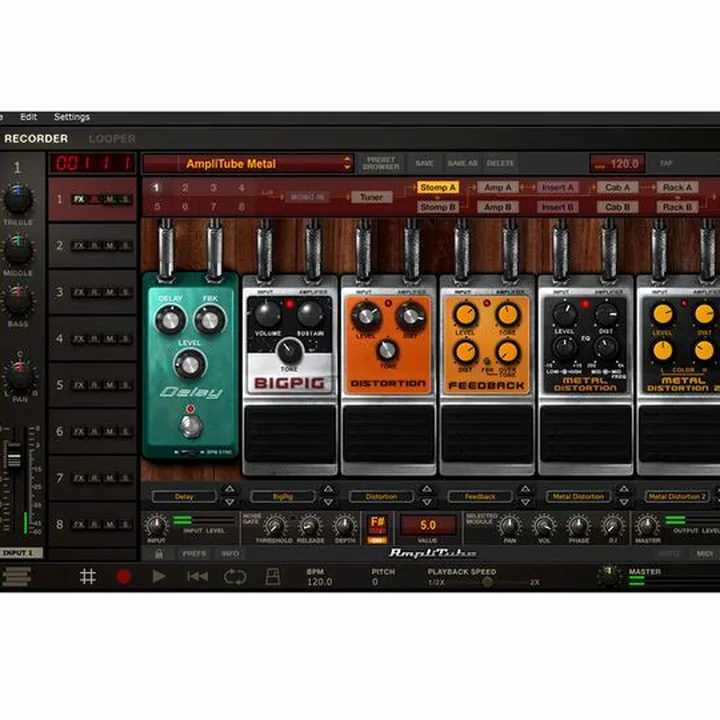Solo track 1 with the S button

(125, 199)
